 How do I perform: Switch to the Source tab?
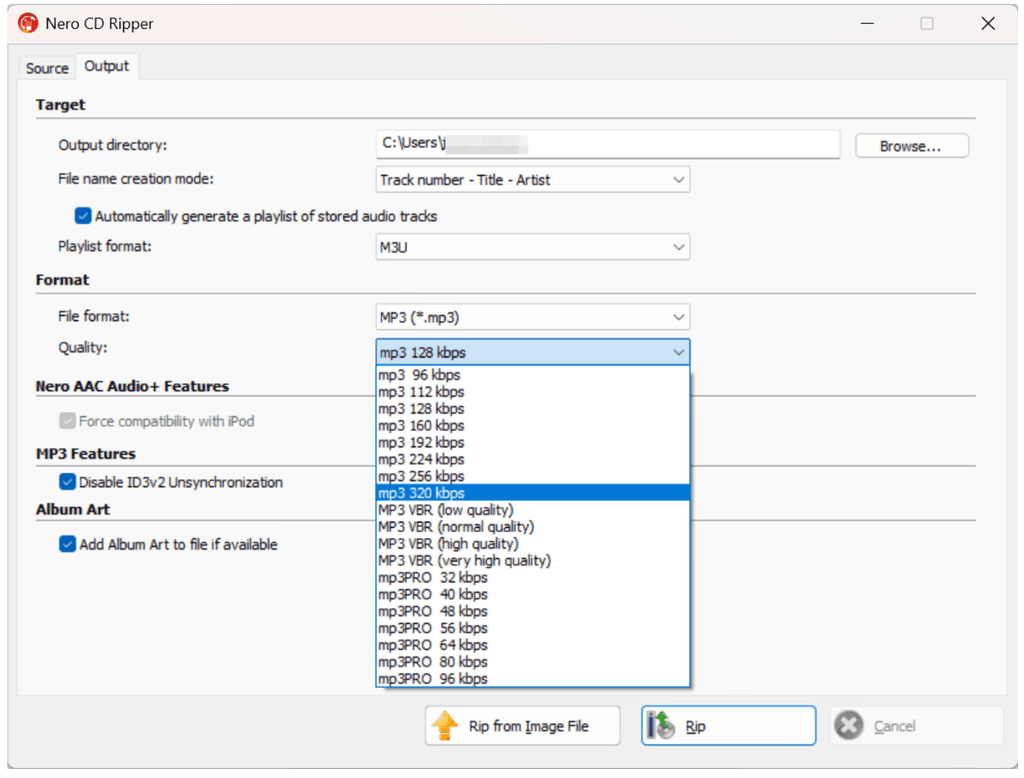(x=46, y=67)
